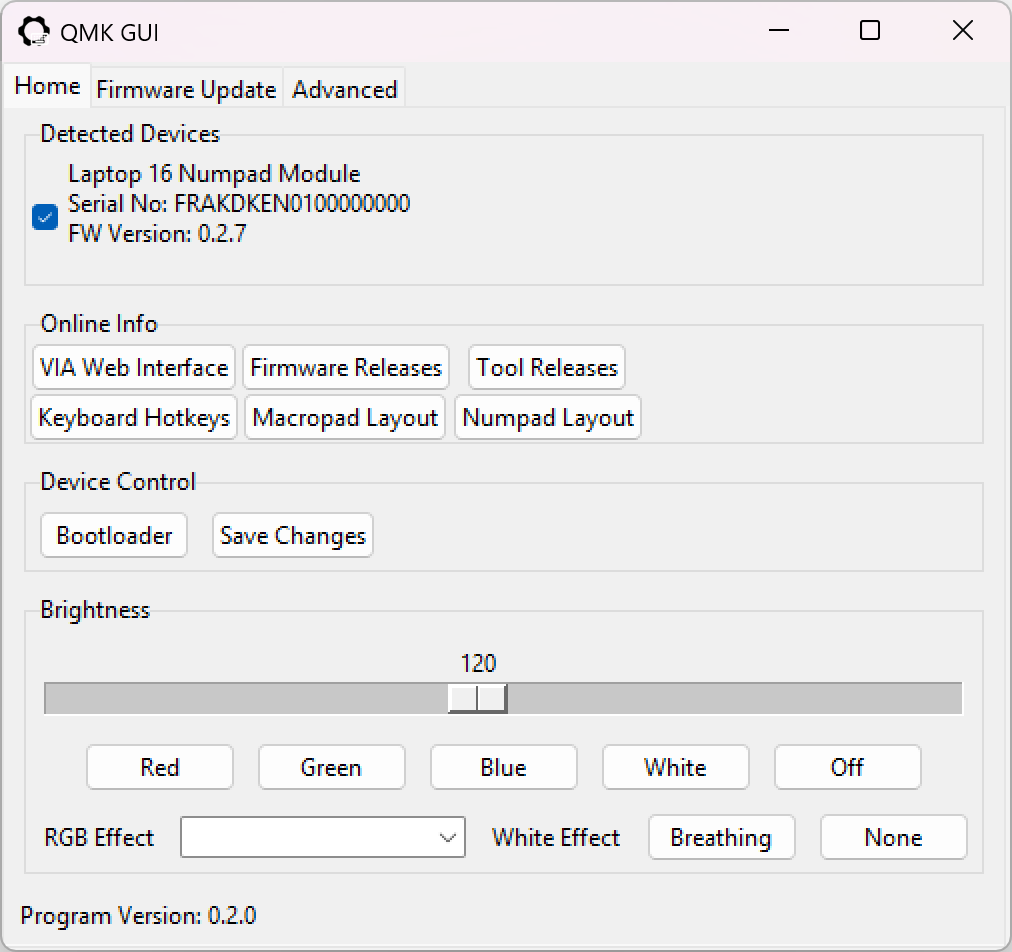The width and height of the screenshot is (1012, 952).
Task: Click the Save Changes button
Action: click(293, 535)
